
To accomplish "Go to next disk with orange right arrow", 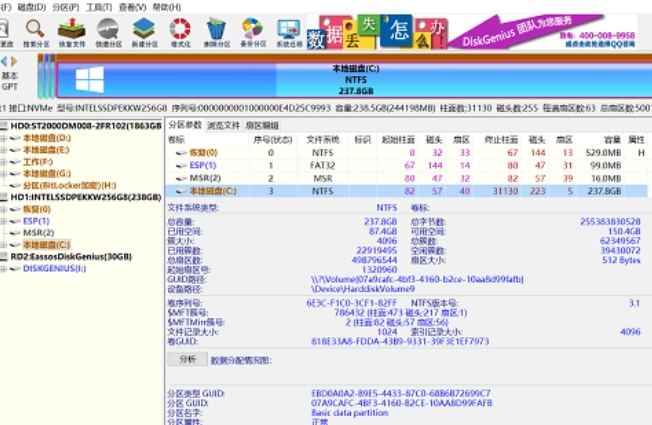I will pos(14,62).
